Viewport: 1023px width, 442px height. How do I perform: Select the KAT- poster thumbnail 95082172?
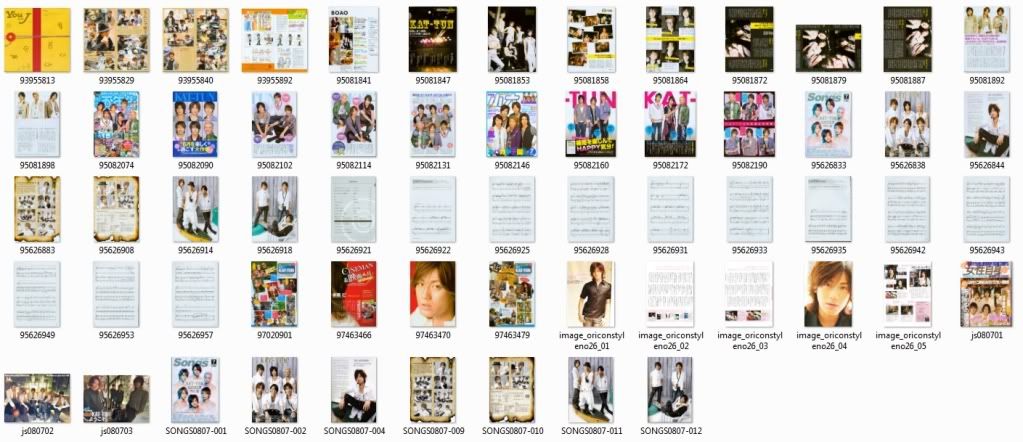coord(670,124)
